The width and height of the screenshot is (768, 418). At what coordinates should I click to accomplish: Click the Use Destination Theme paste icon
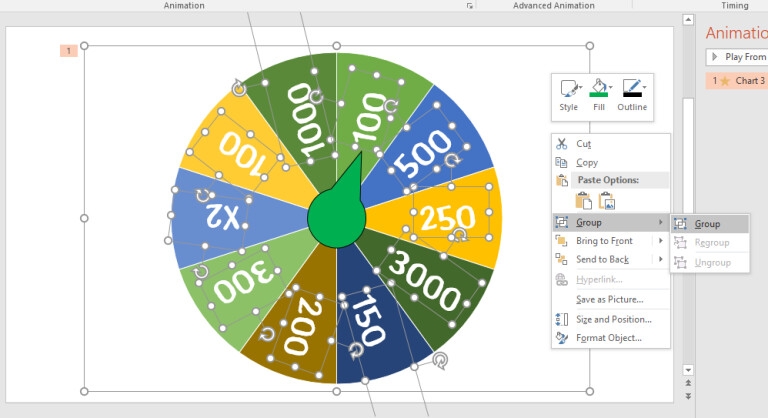(583, 201)
